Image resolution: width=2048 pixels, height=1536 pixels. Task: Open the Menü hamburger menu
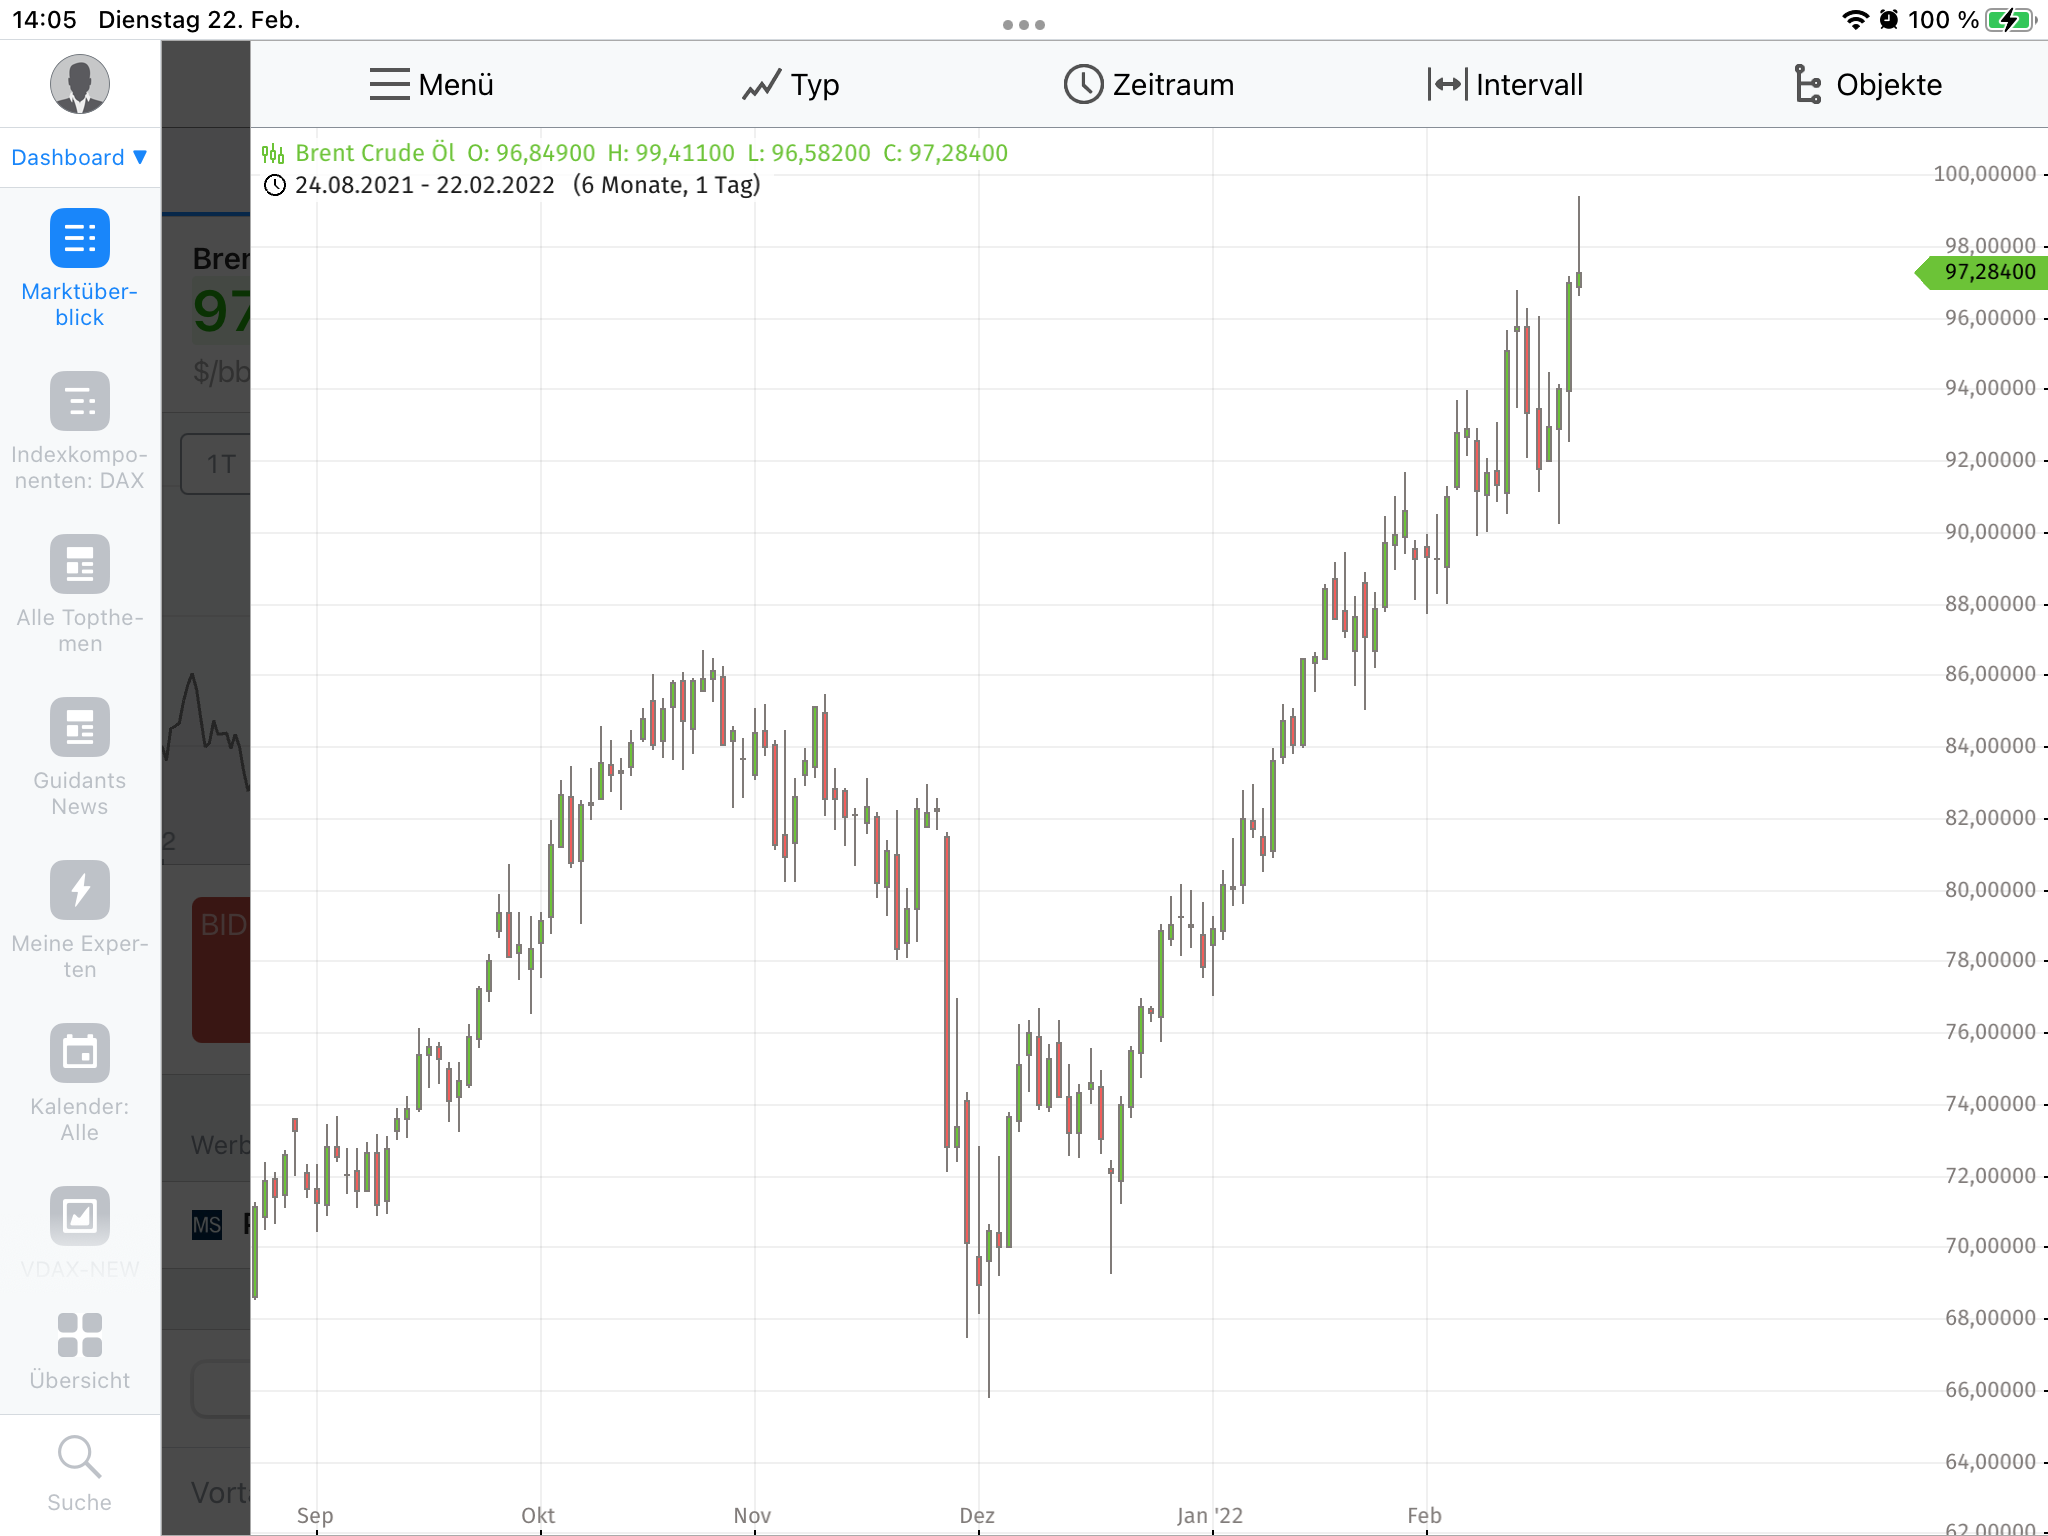pyautogui.click(x=431, y=85)
